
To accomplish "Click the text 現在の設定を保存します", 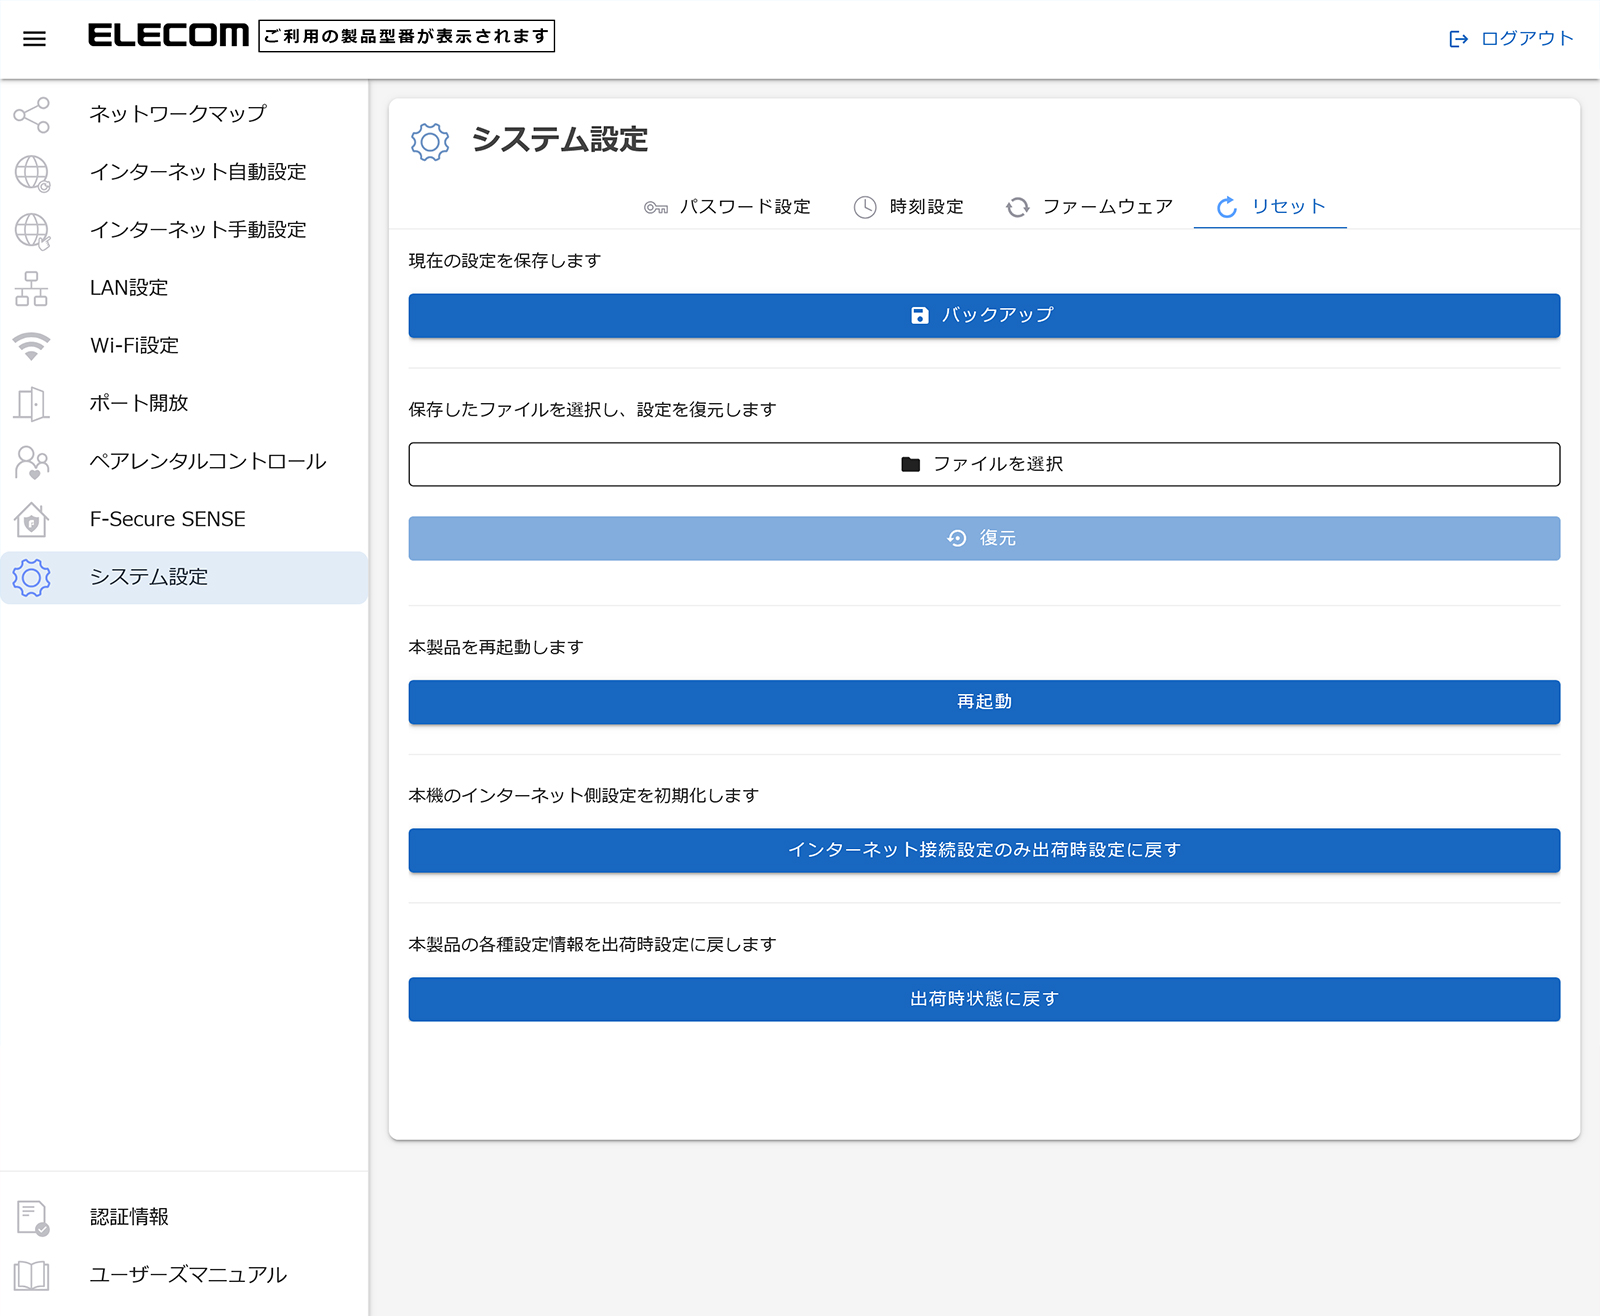I will coord(505,261).
